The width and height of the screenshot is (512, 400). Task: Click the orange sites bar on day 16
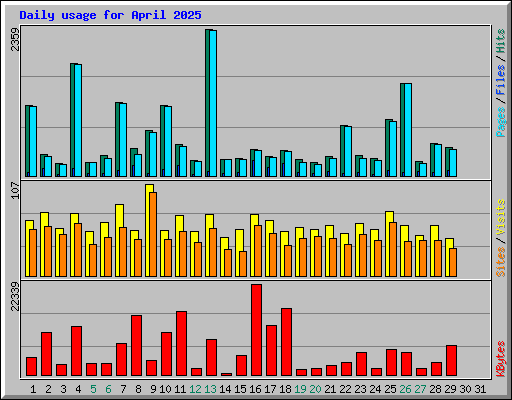258,251
